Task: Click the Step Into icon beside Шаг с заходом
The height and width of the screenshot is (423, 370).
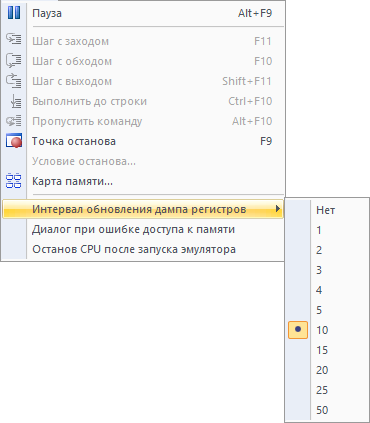Action: point(14,39)
